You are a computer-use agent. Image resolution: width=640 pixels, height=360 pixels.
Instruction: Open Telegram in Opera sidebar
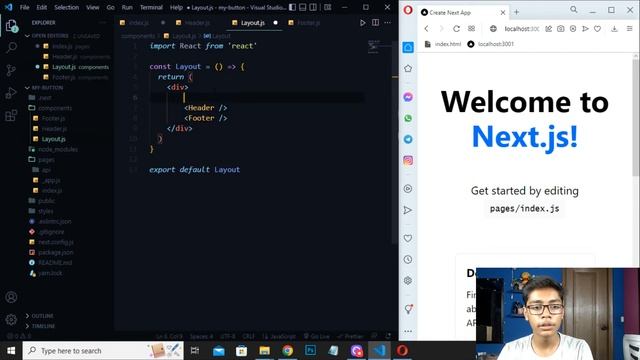point(408,139)
